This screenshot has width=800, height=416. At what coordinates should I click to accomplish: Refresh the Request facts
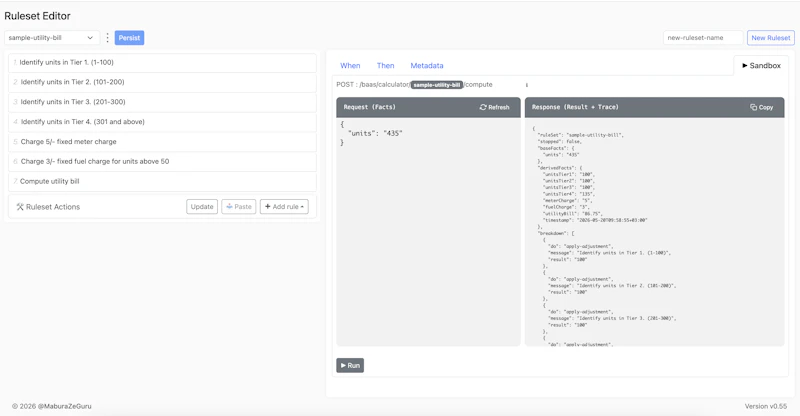pyautogui.click(x=494, y=107)
